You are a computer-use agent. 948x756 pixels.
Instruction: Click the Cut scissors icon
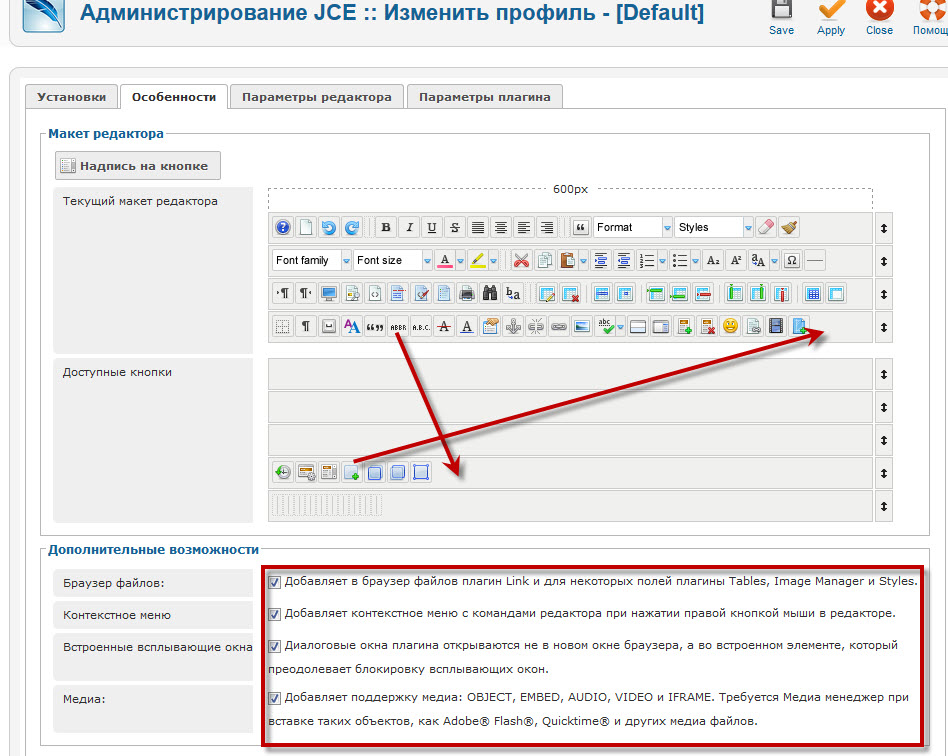[520, 260]
